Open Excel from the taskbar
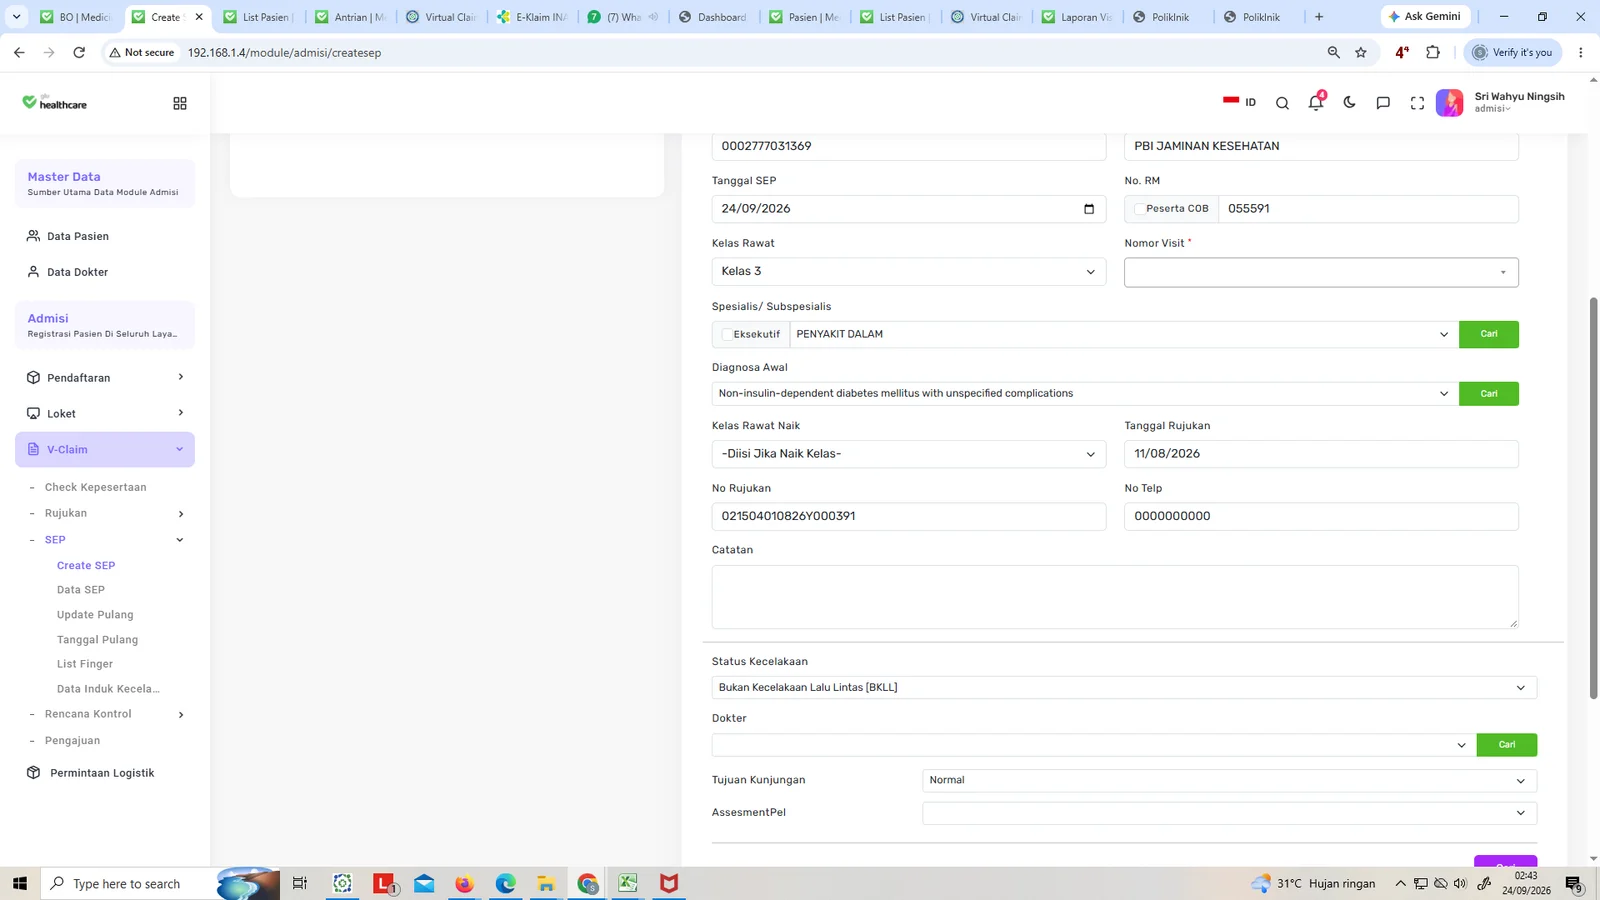This screenshot has width=1600, height=900. tap(628, 883)
